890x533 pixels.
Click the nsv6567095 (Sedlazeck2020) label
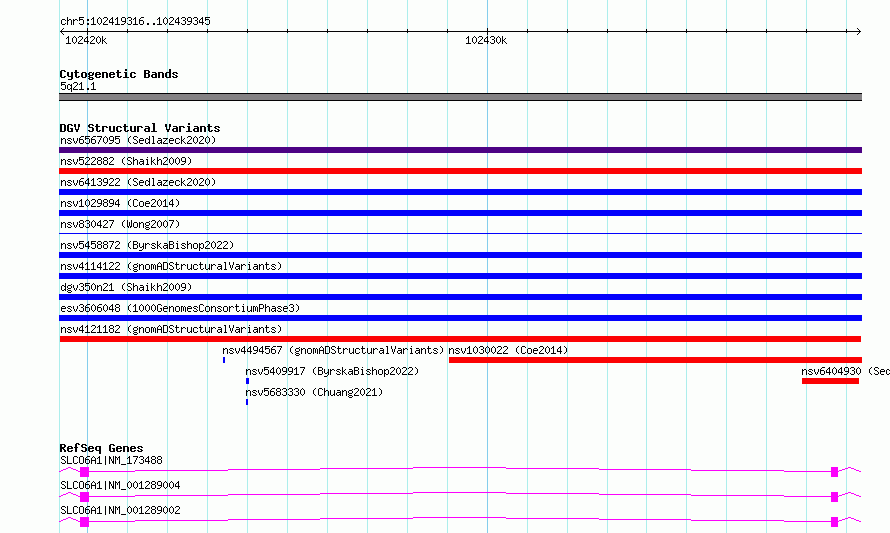138,140
